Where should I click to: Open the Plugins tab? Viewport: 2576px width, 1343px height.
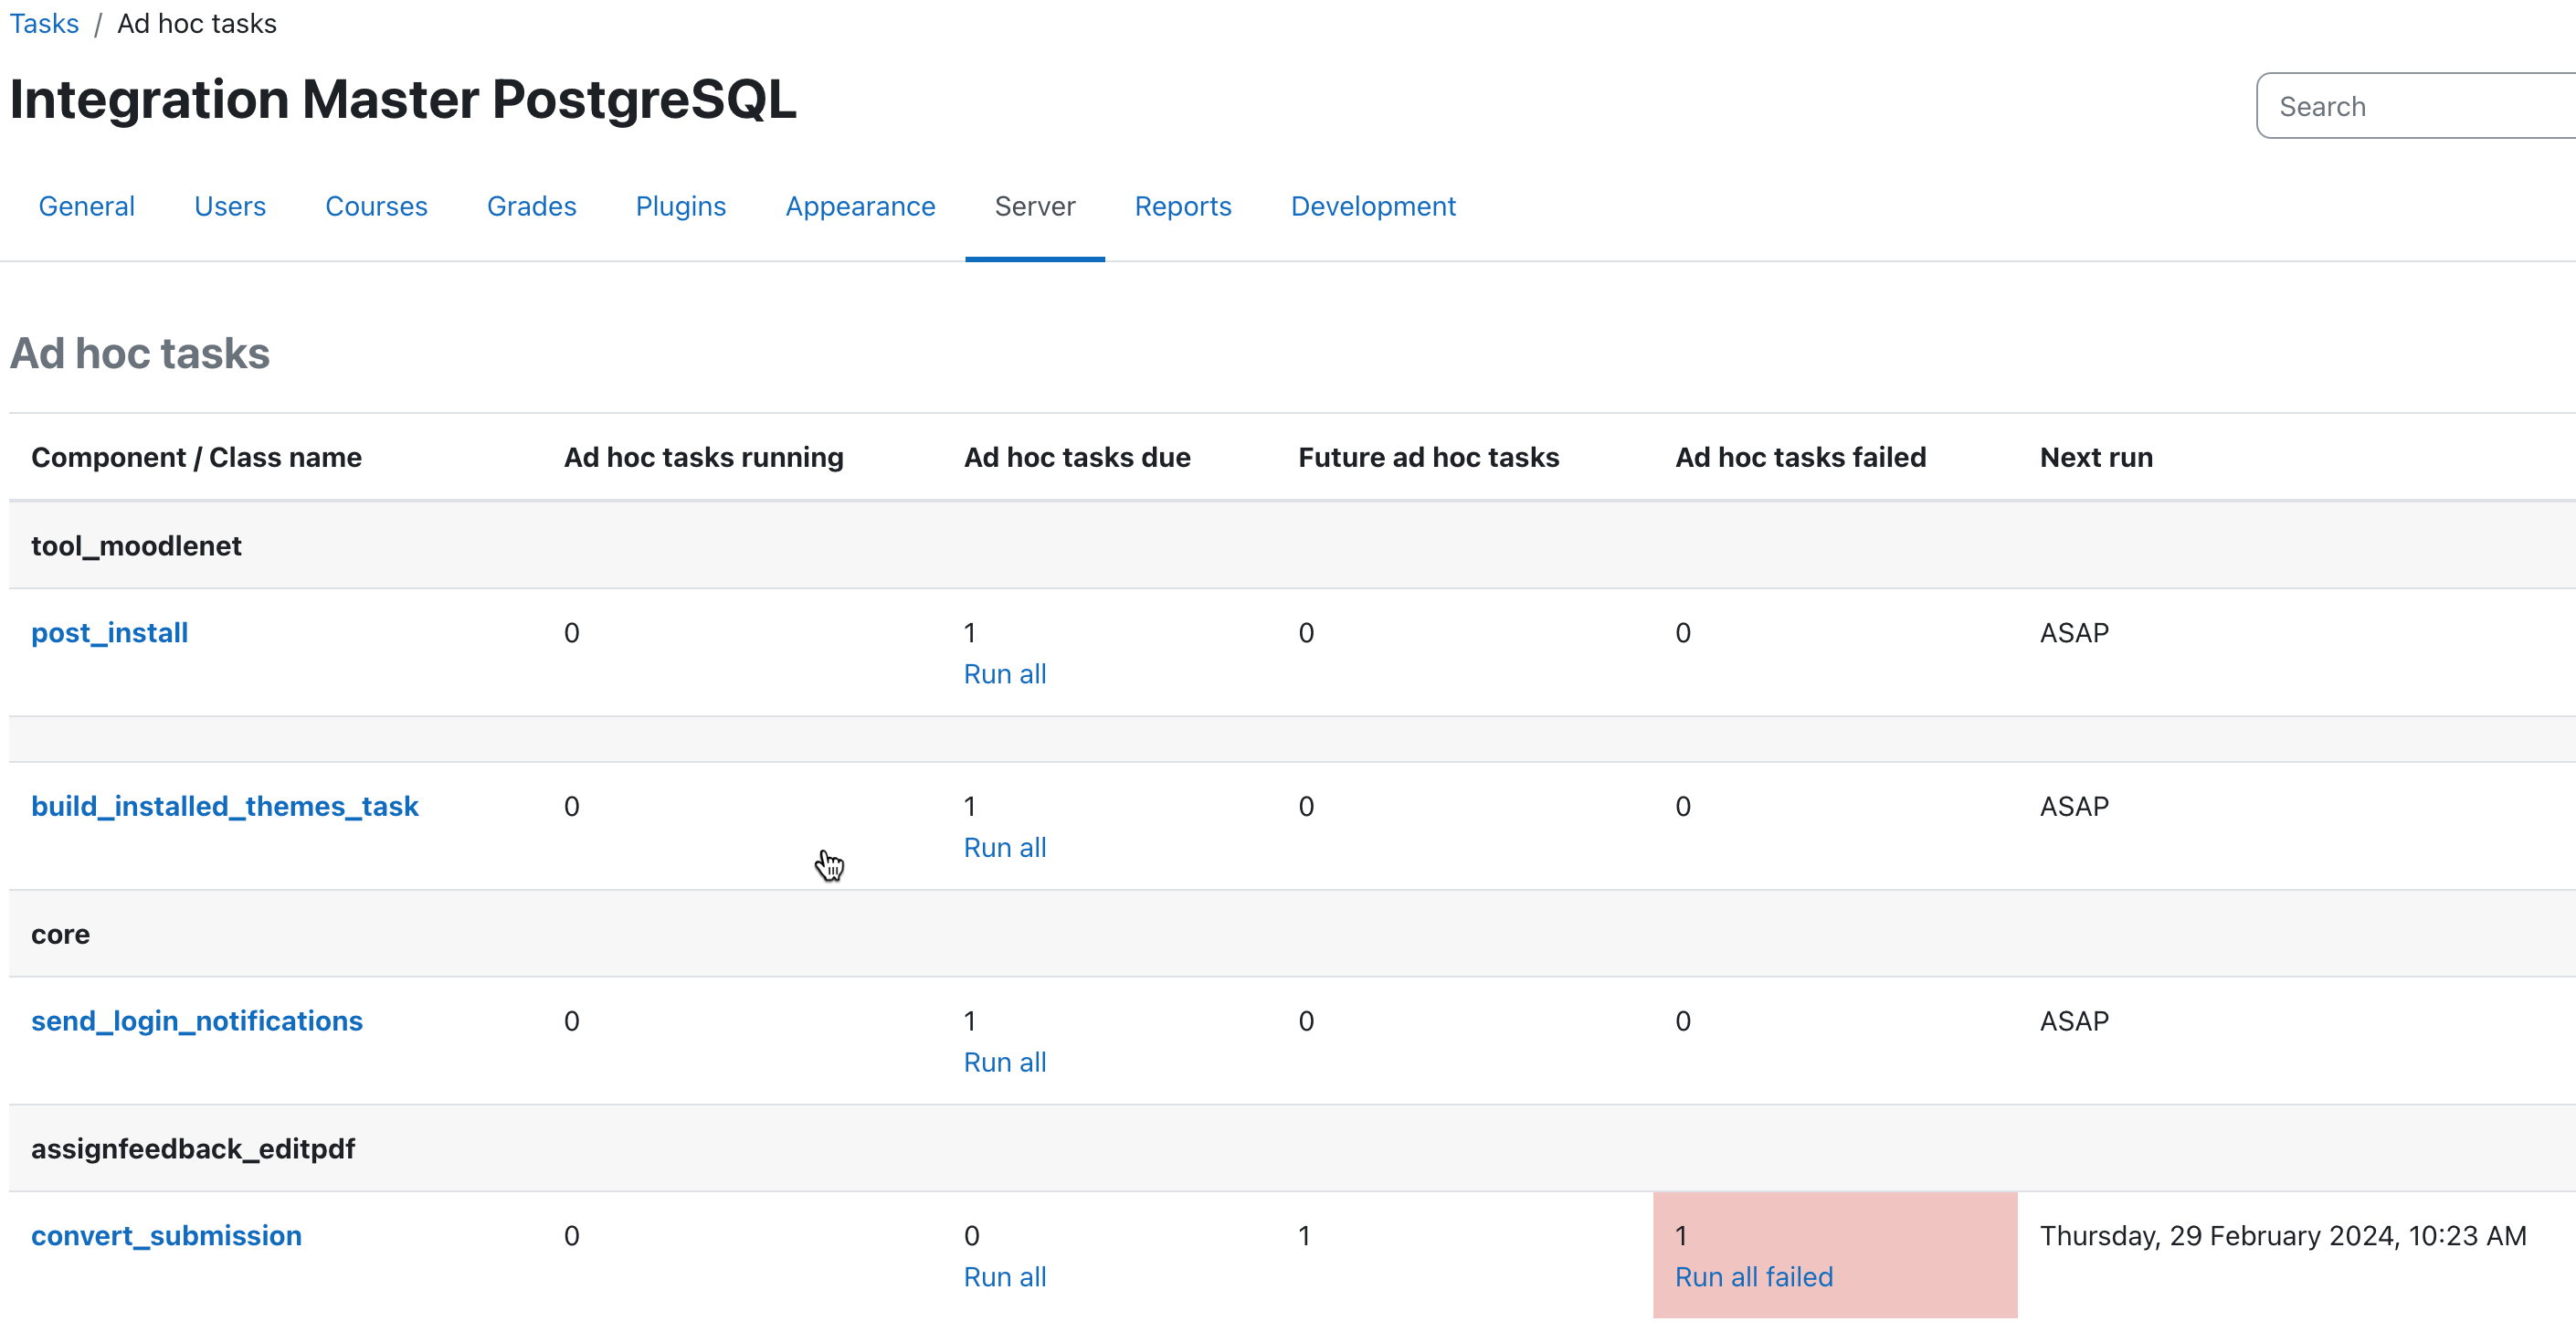tap(680, 206)
